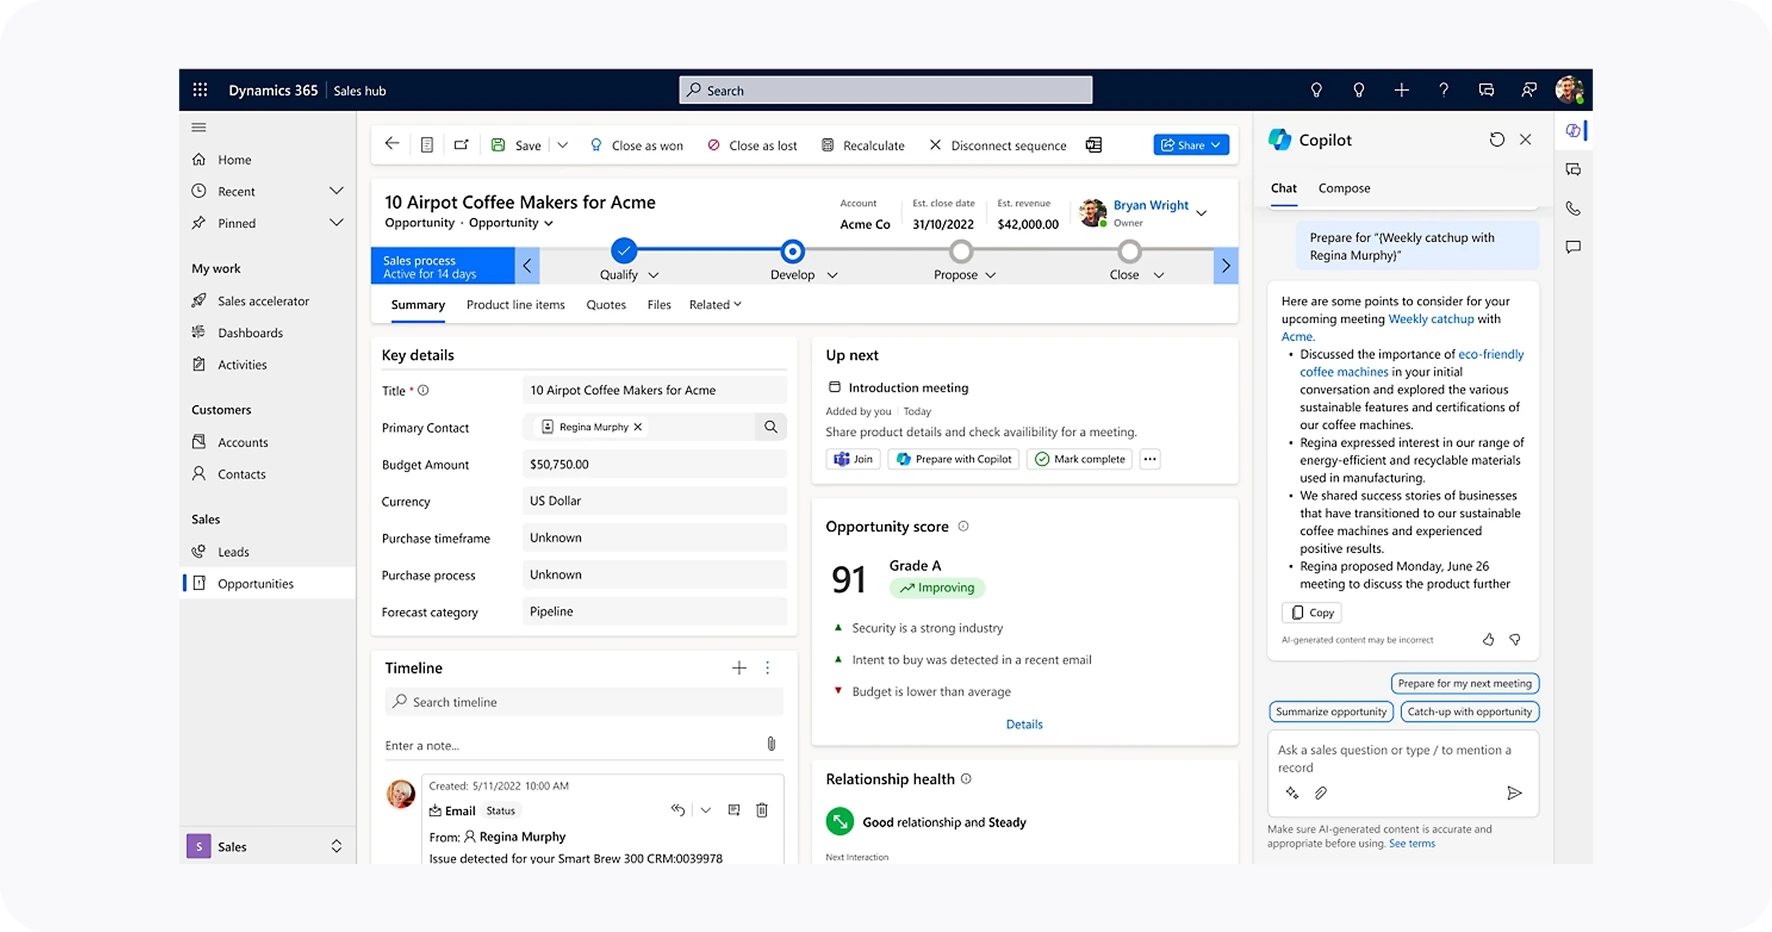
Task: Reply to the timeline email
Action: click(x=678, y=810)
